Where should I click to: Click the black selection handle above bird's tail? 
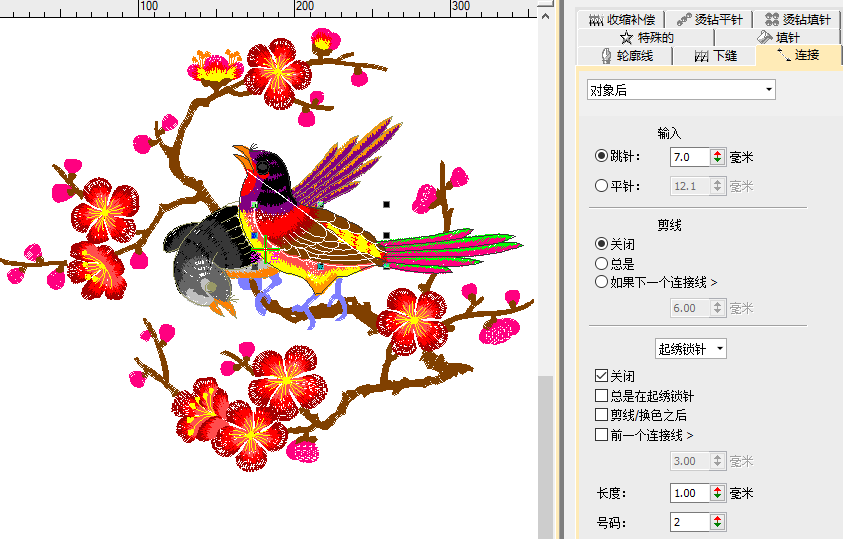tap(386, 204)
